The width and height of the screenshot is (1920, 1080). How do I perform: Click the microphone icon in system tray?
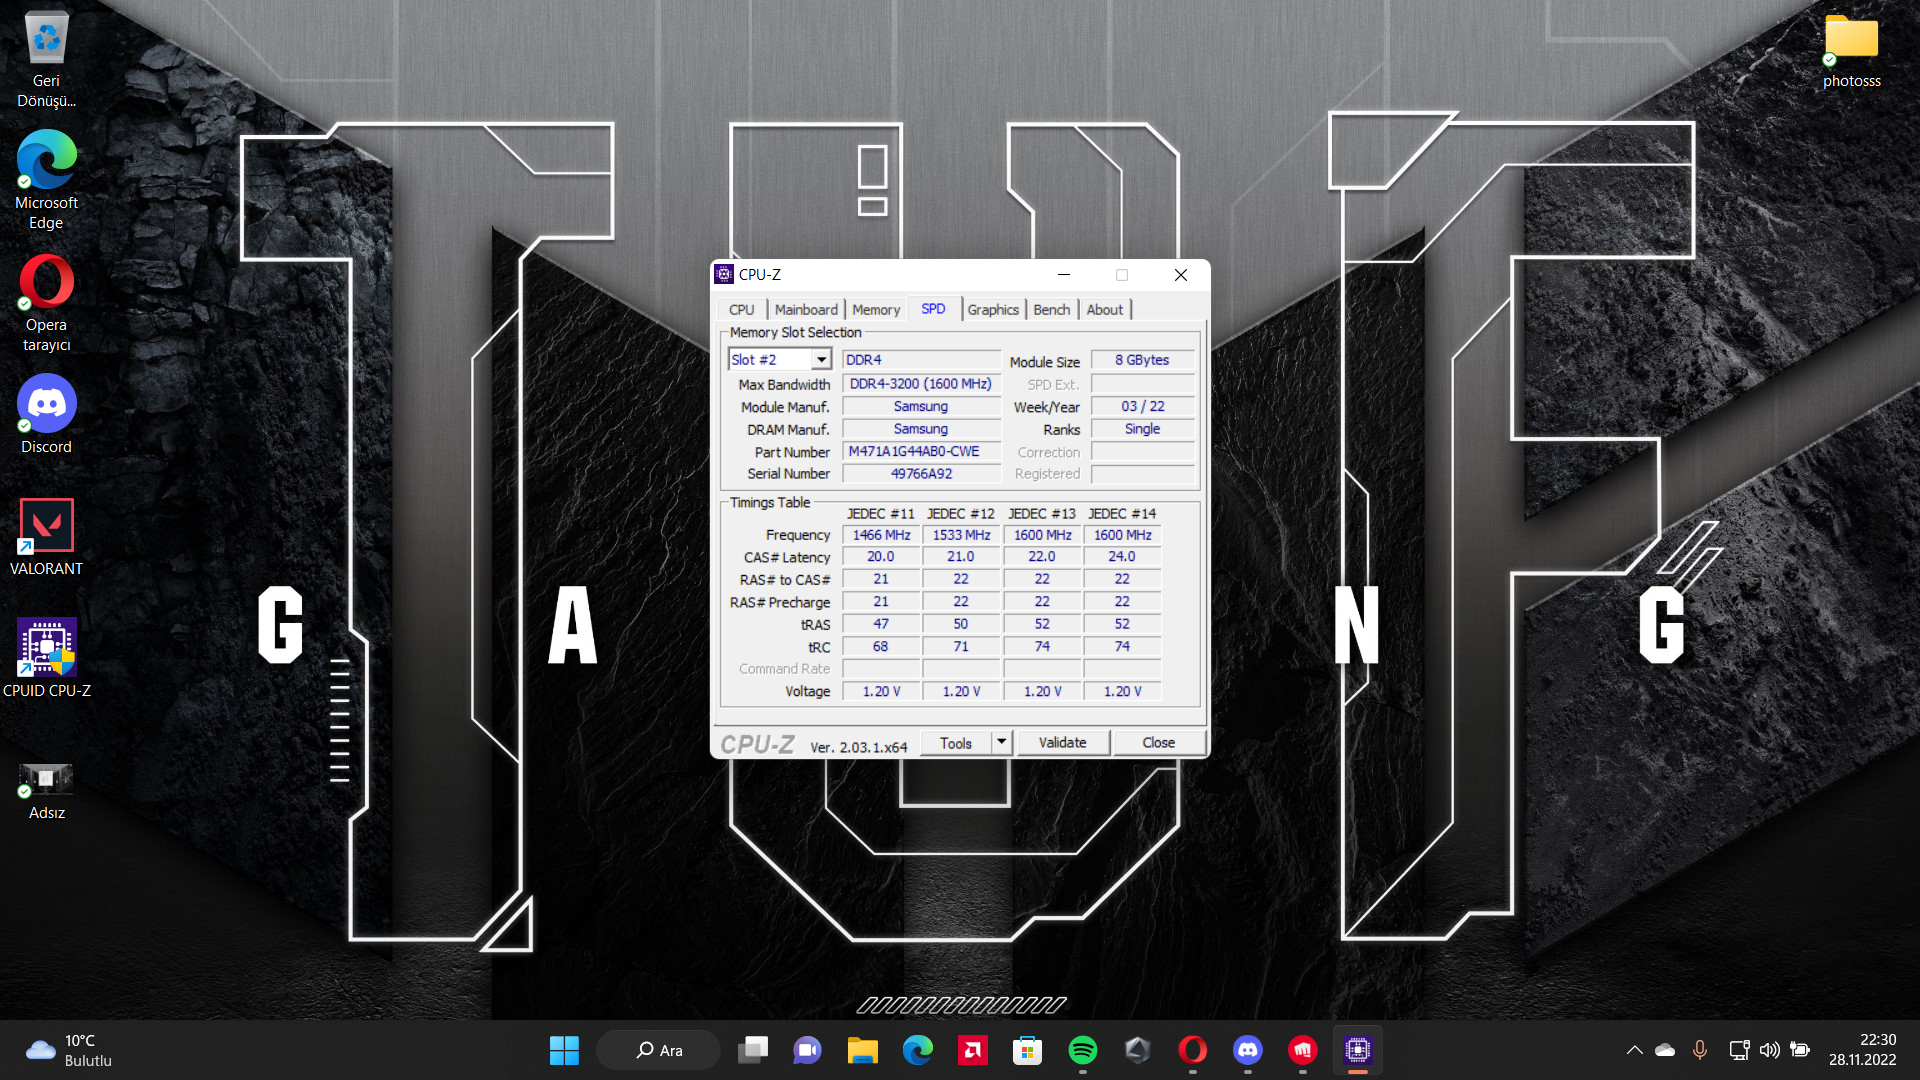coord(1699,1050)
